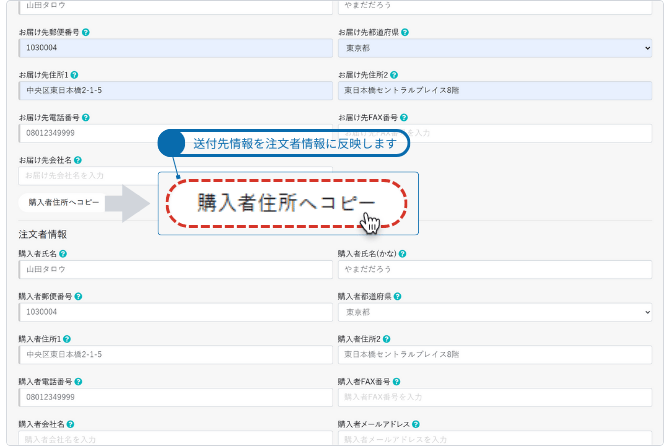Click the 購入者住所2 address field

tap(495, 354)
